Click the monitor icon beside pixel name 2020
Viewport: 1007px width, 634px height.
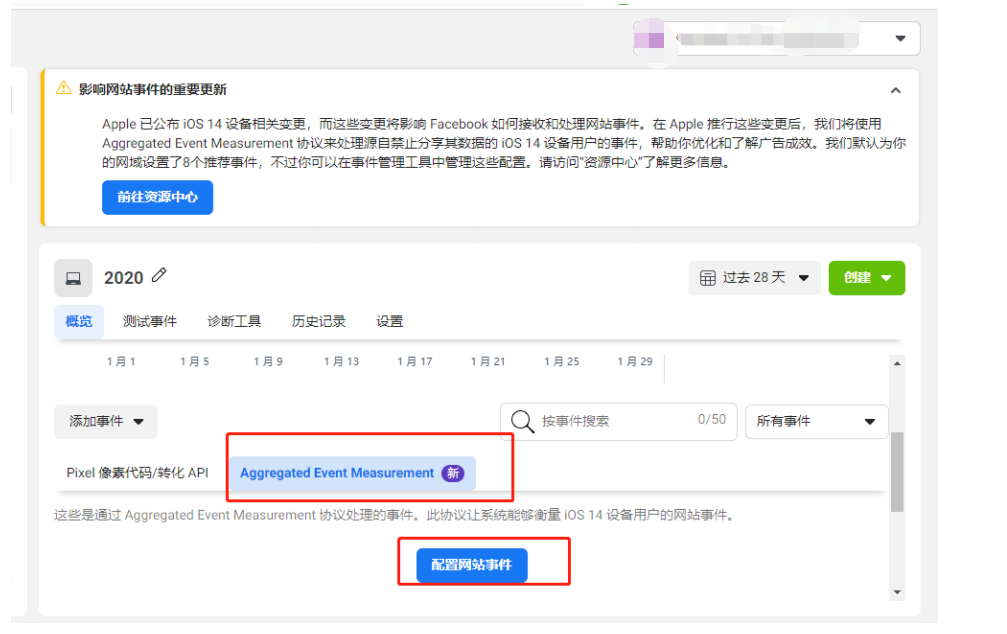(73, 277)
